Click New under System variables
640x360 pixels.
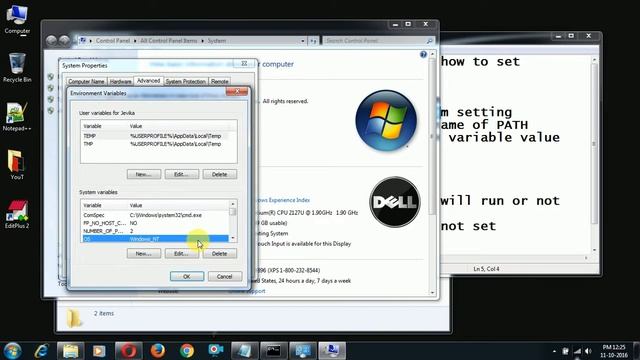point(144,253)
